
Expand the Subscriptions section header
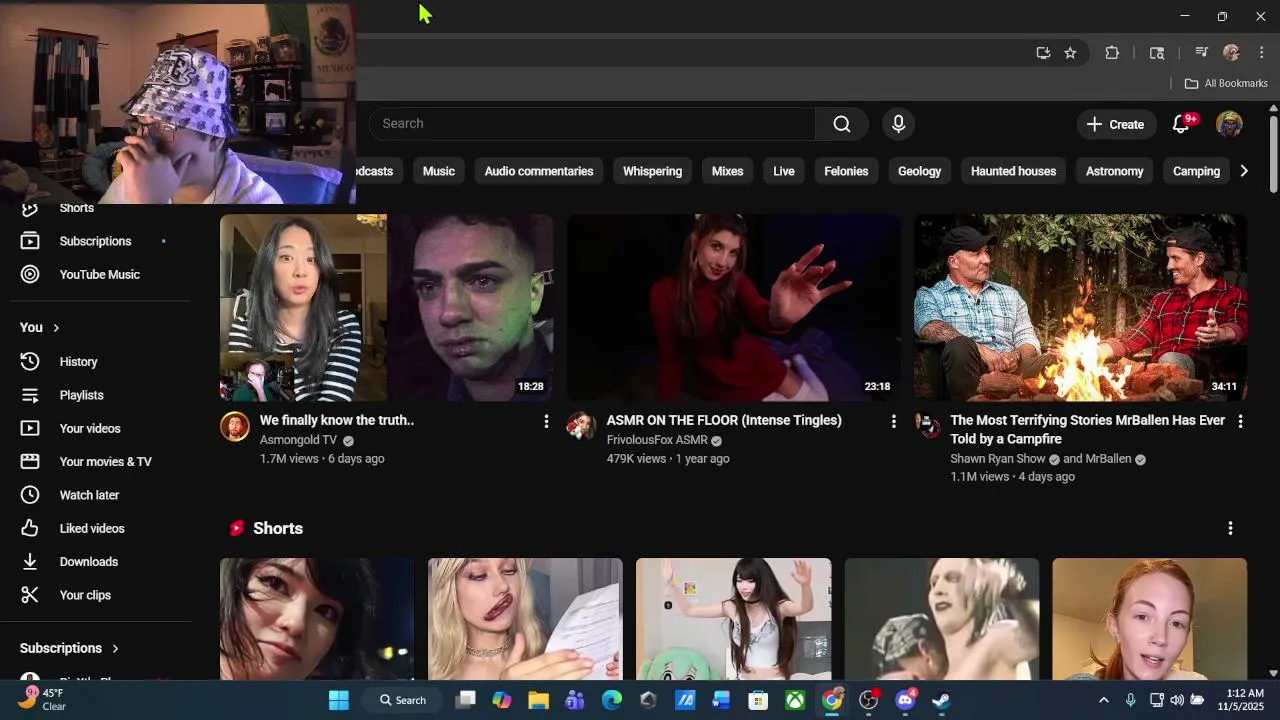click(x=70, y=648)
